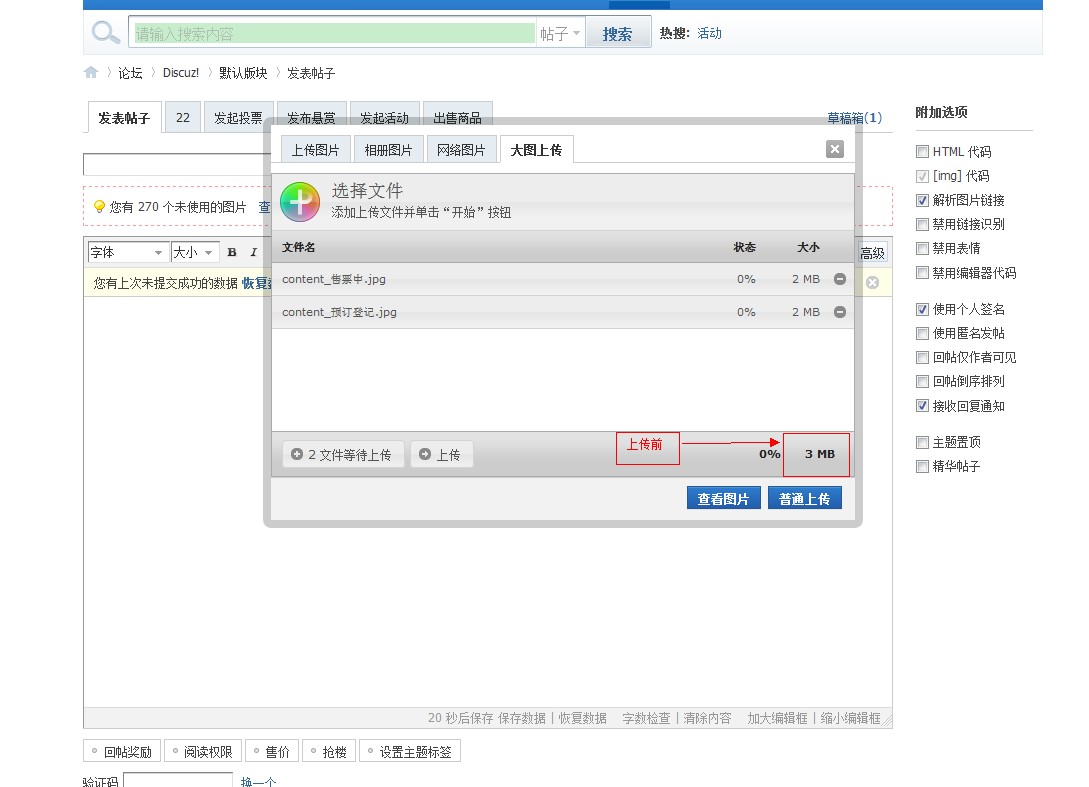Enable the 精华帖子 checkbox
This screenshot has width=1089, height=787.
pos(922,466)
